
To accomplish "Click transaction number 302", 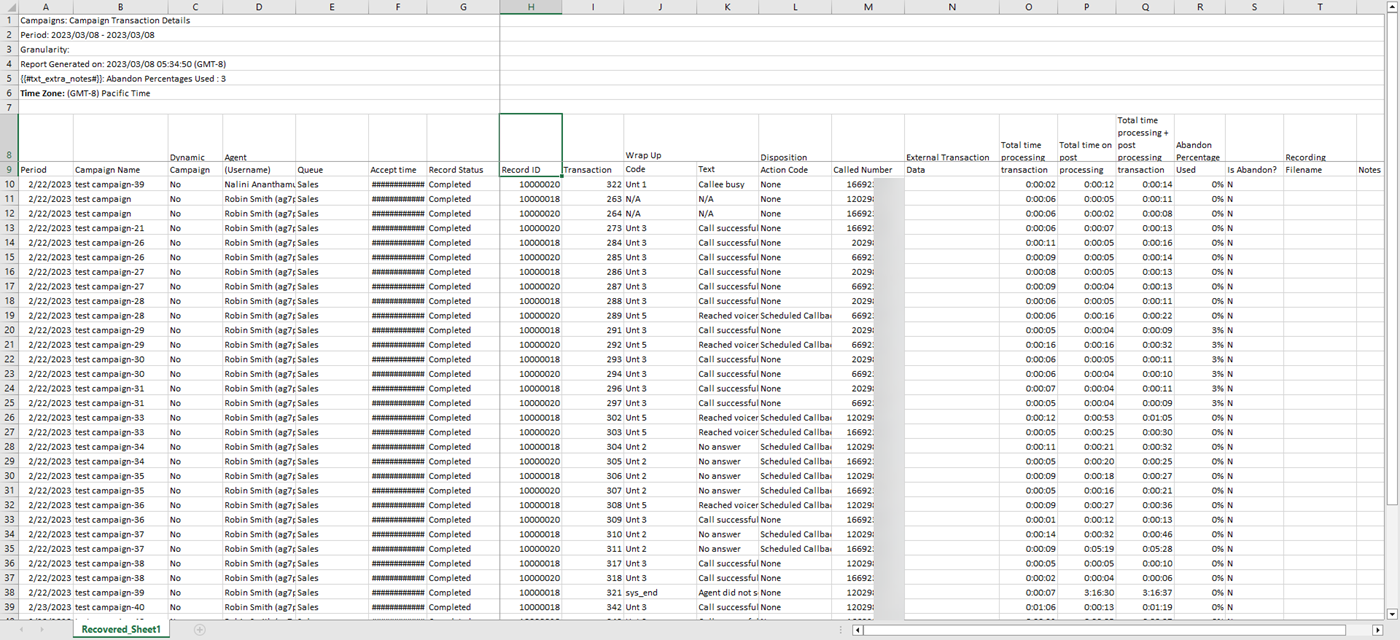I will (x=593, y=417).
